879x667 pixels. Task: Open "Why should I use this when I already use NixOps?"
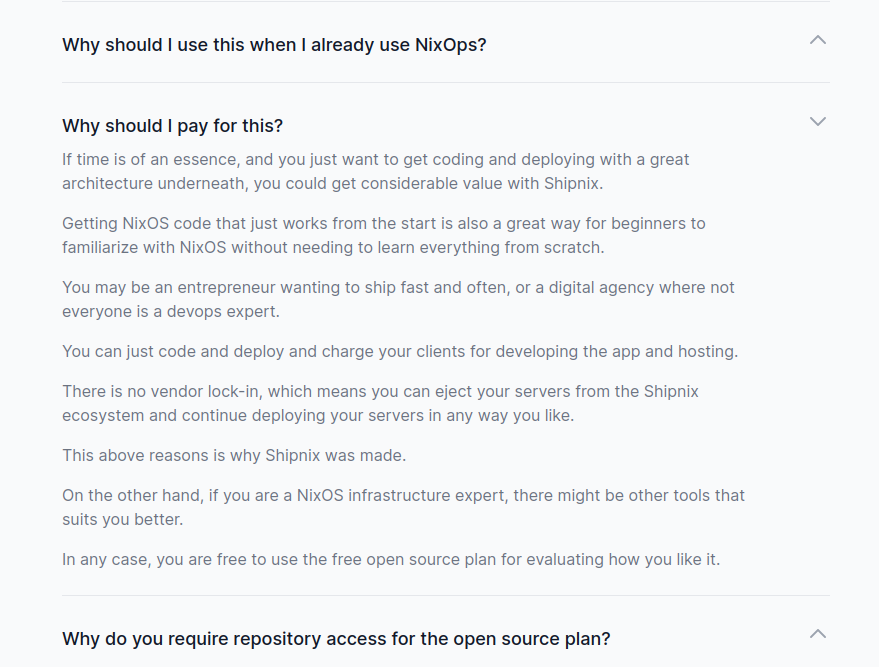coord(273,45)
